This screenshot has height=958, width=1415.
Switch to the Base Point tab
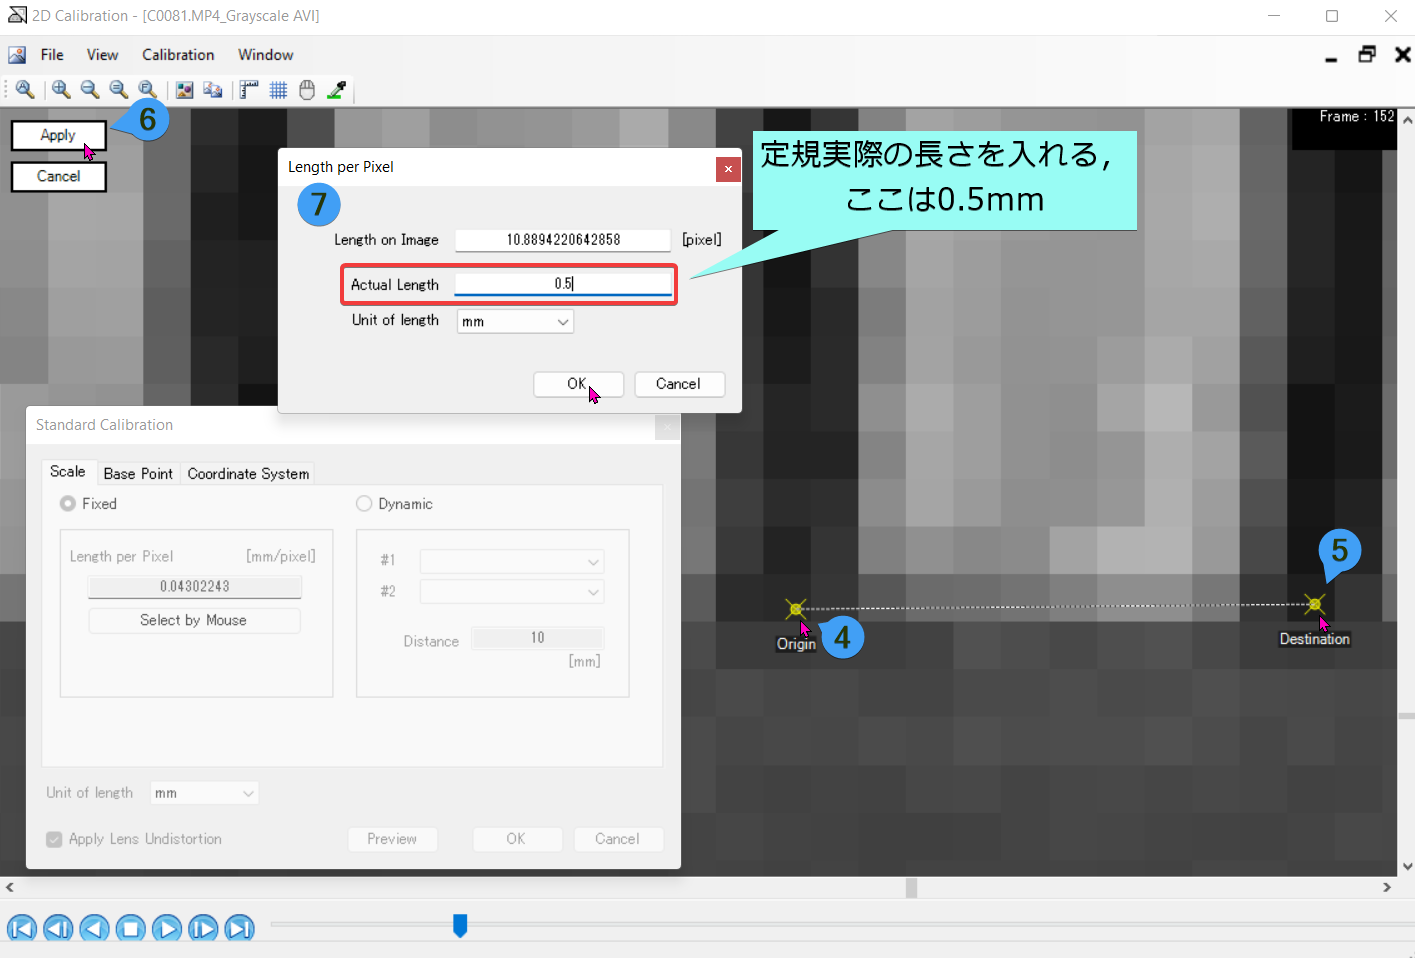tap(138, 474)
